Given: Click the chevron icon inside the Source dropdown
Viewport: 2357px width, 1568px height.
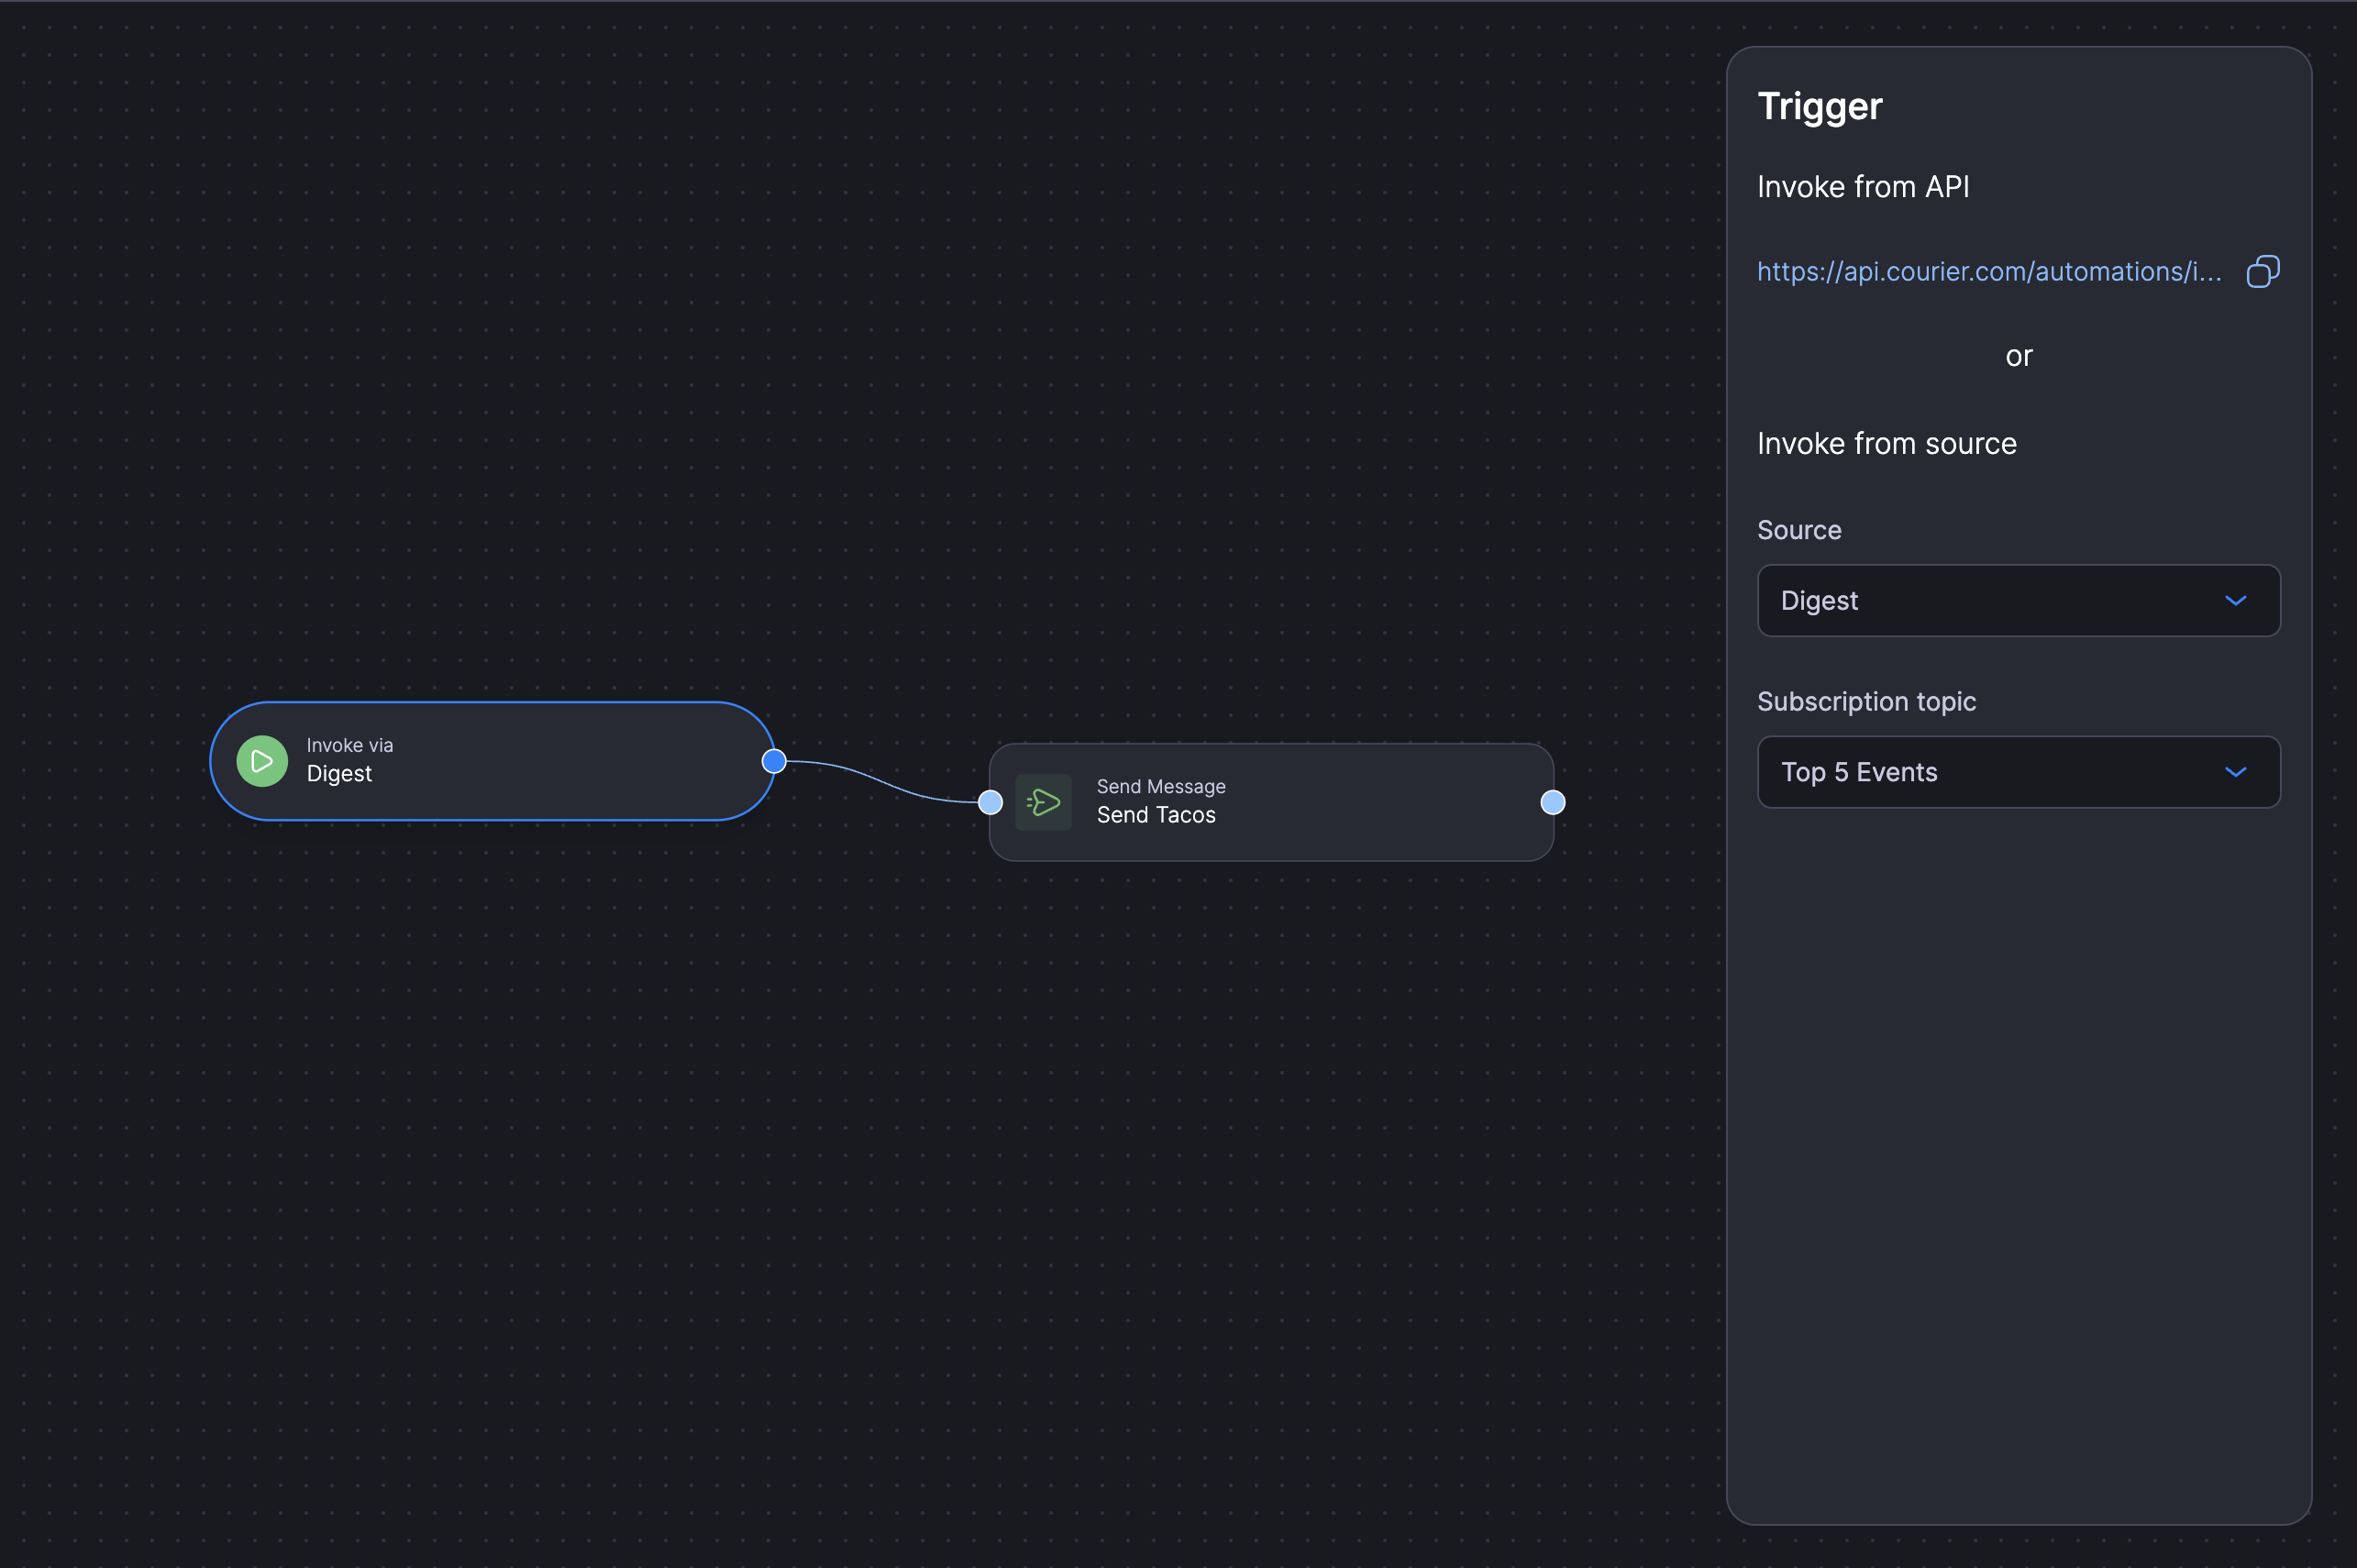Looking at the screenshot, I should (2236, 600).
